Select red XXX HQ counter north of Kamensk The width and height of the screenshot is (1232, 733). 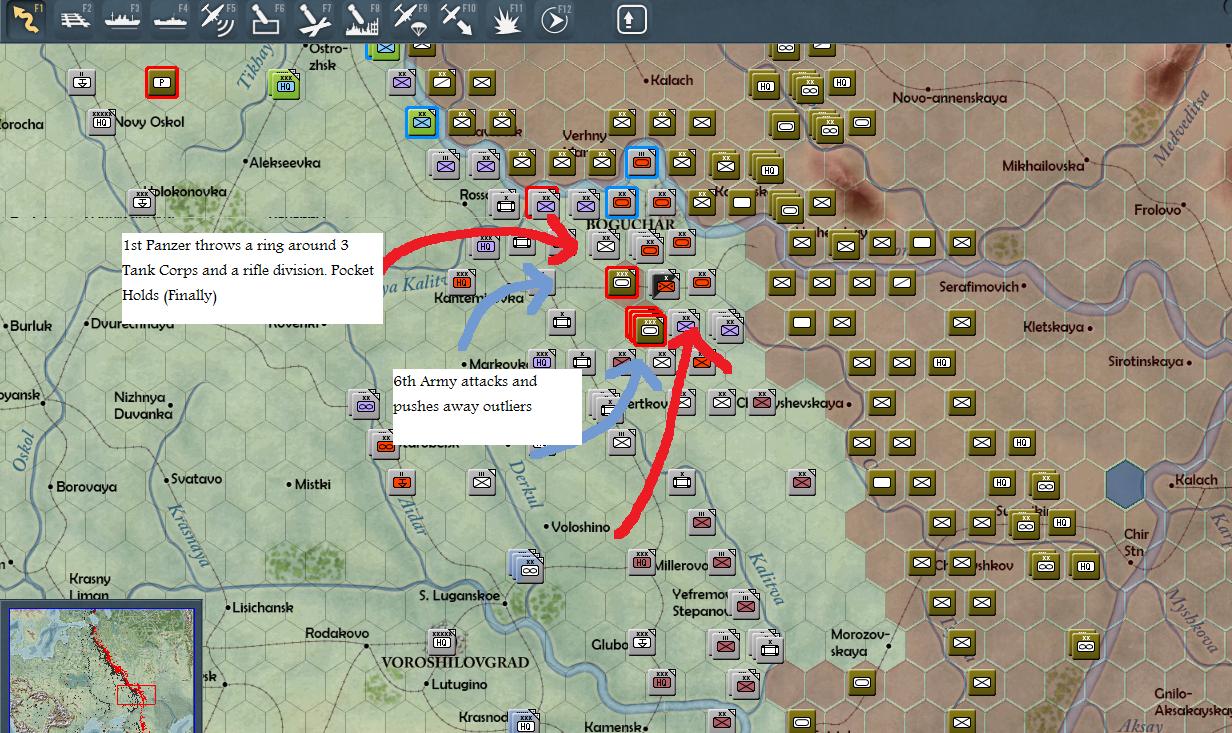tap(662, 682)
